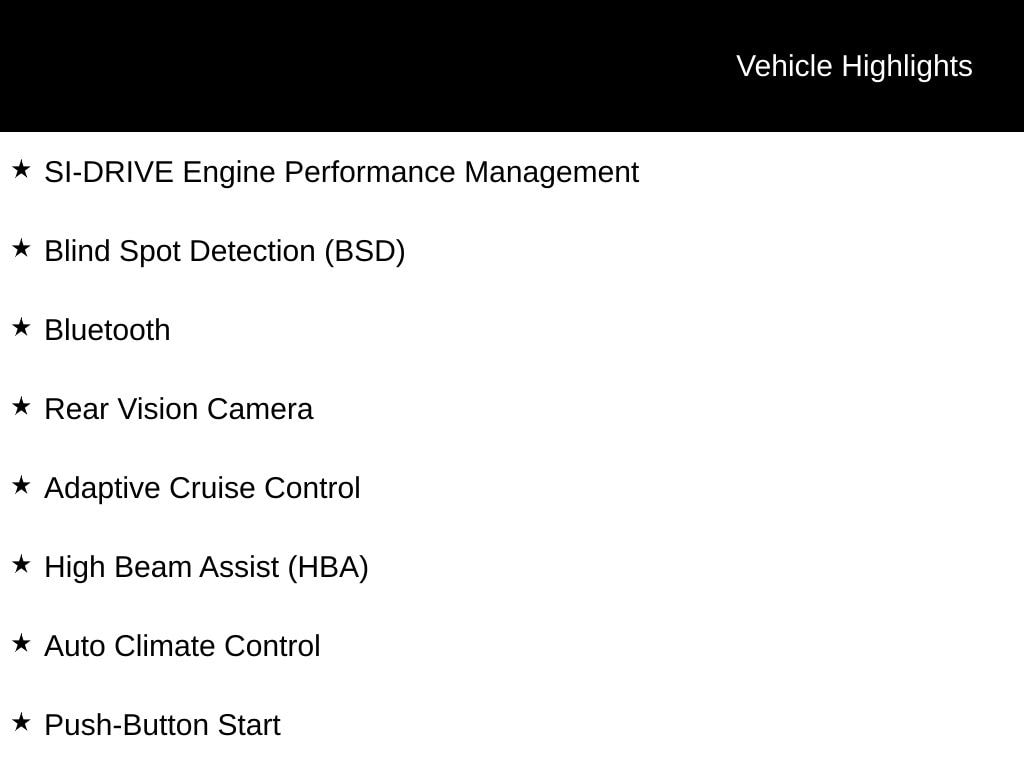Click the Vehicle Highlights heading
This screenshot has width=1024, height=768.
click(x=854, y=66)
